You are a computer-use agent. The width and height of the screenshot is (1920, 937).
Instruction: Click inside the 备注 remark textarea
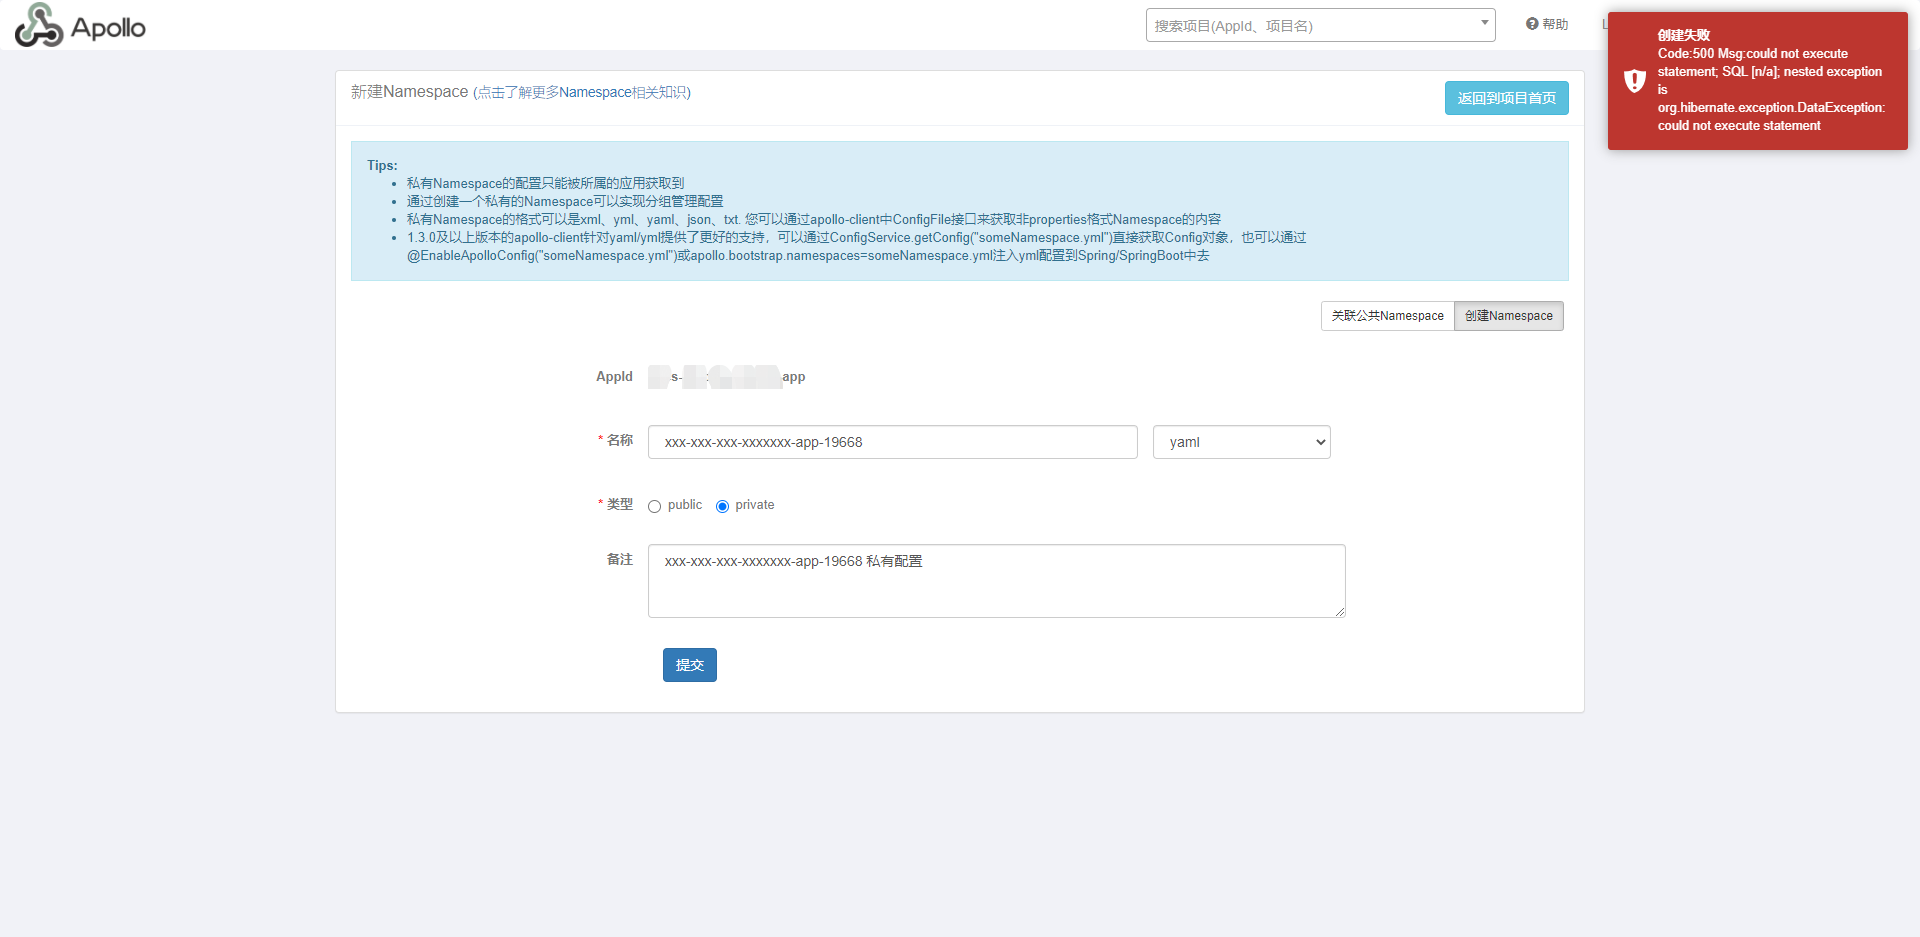click(x=996, y=580)
